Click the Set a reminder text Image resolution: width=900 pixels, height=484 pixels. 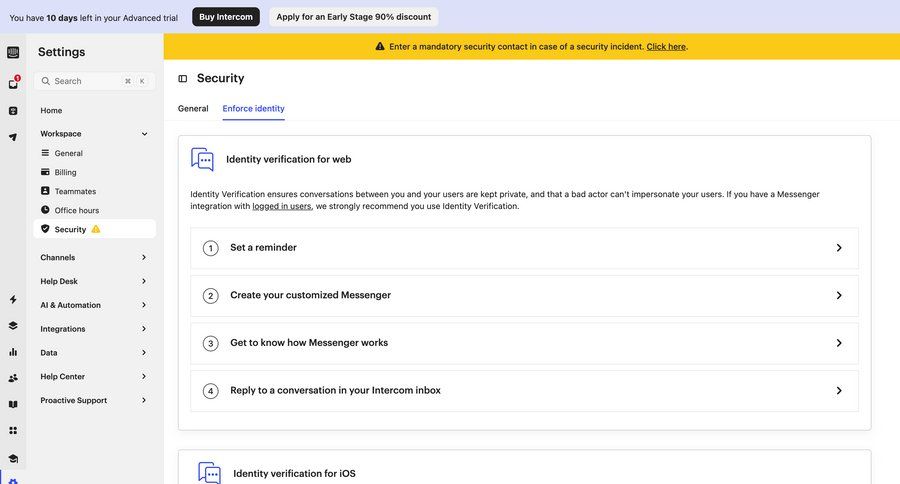[263, 247]
